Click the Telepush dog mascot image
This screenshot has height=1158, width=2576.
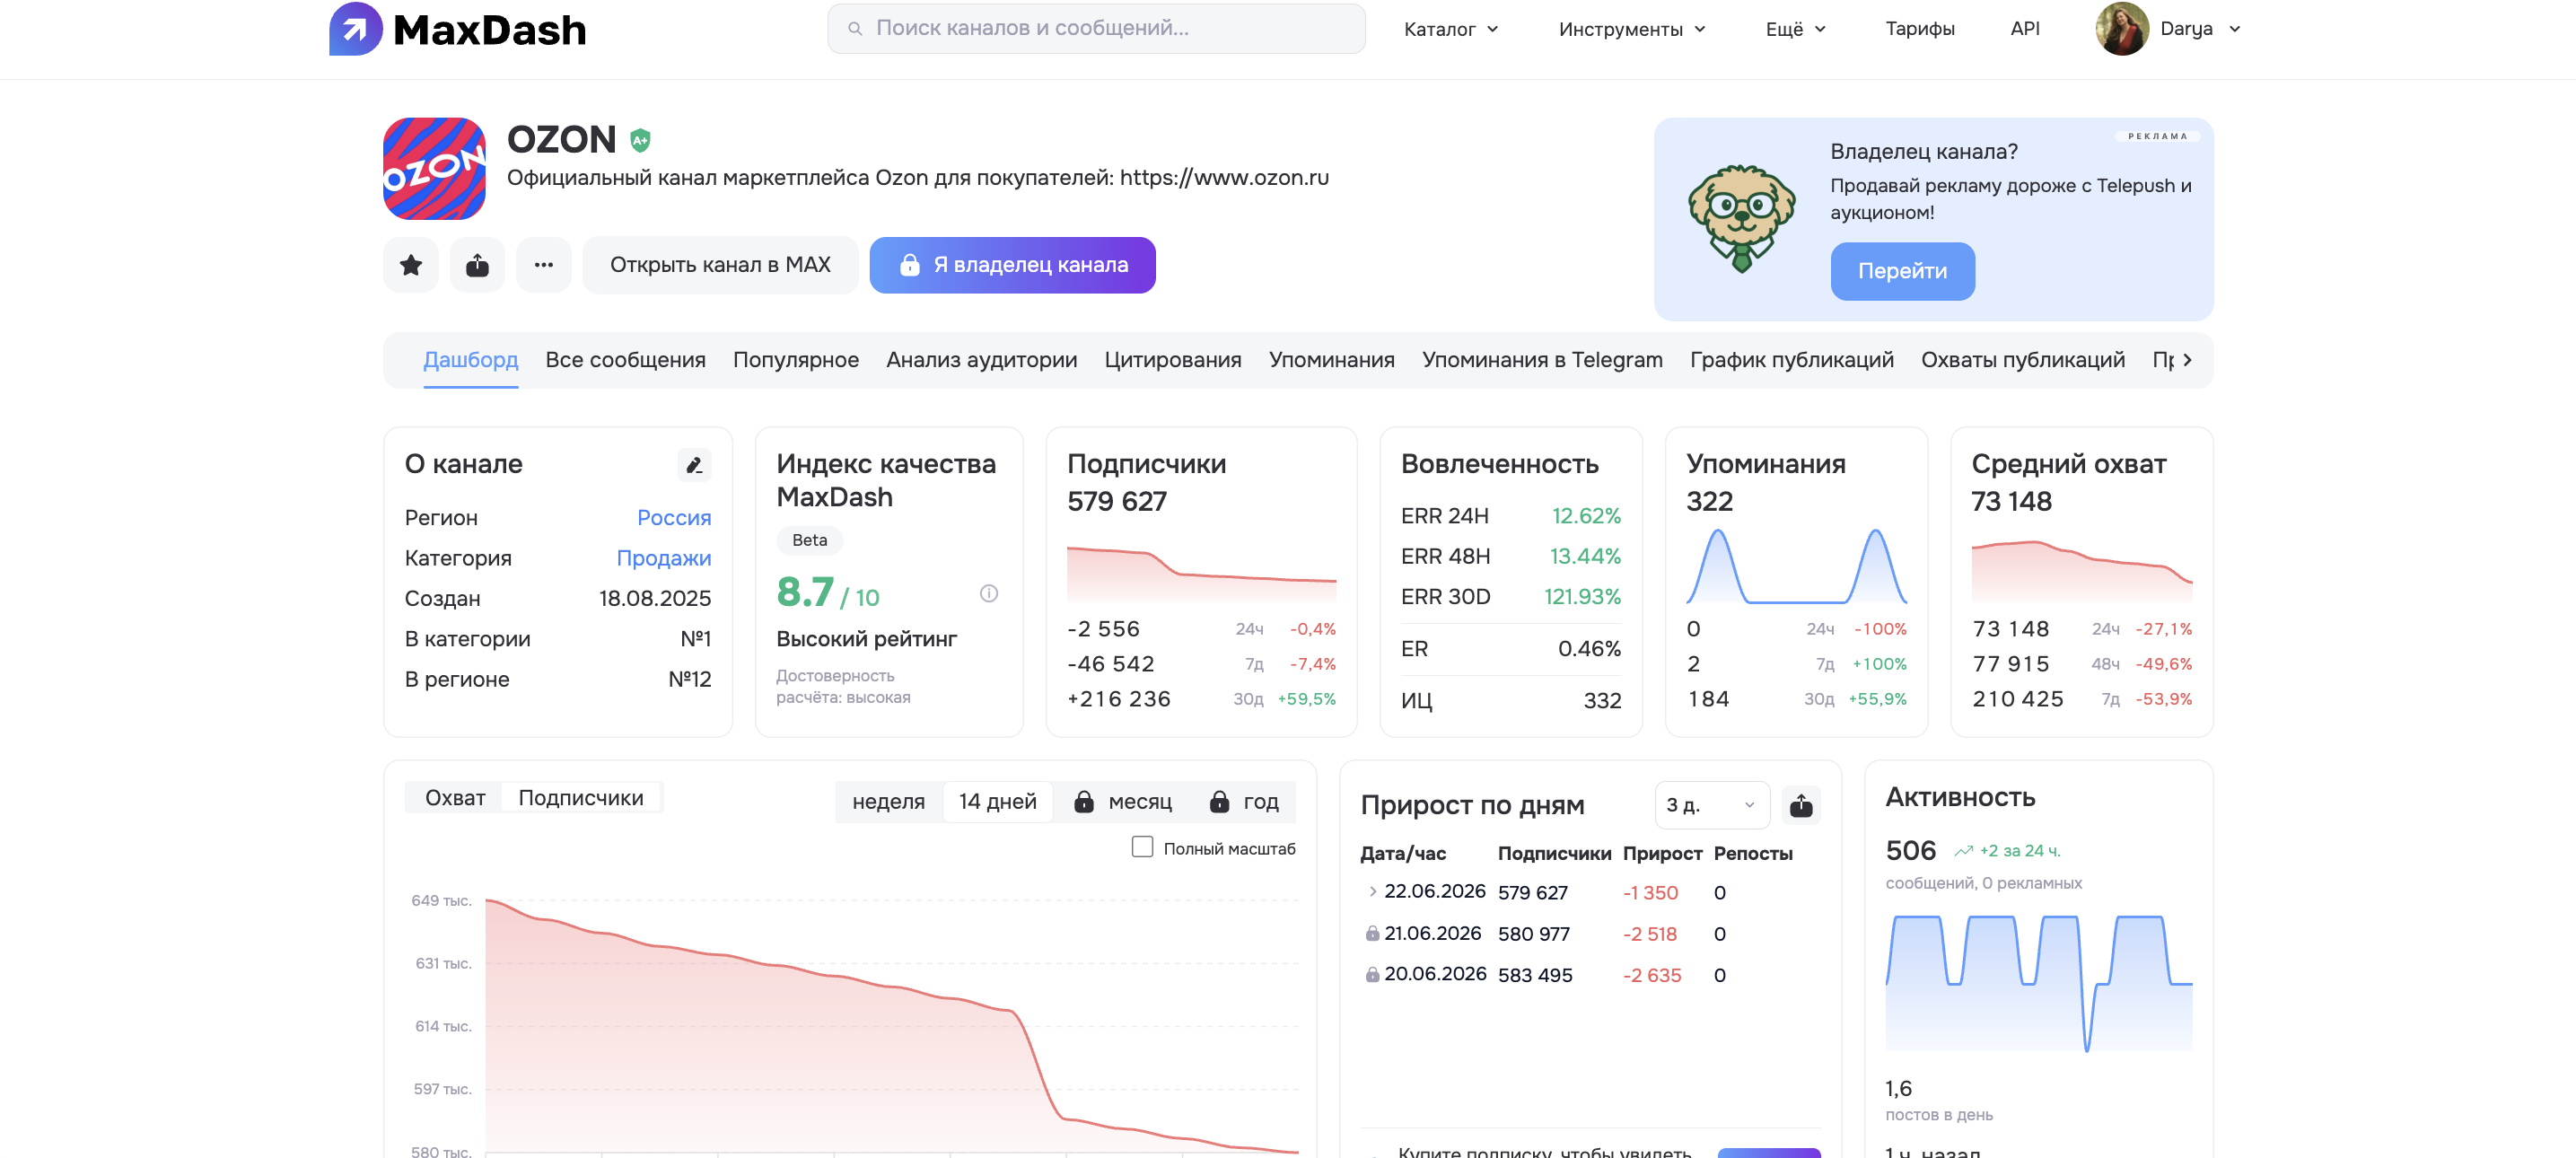pyautogui.click(x=1741, y=218)
